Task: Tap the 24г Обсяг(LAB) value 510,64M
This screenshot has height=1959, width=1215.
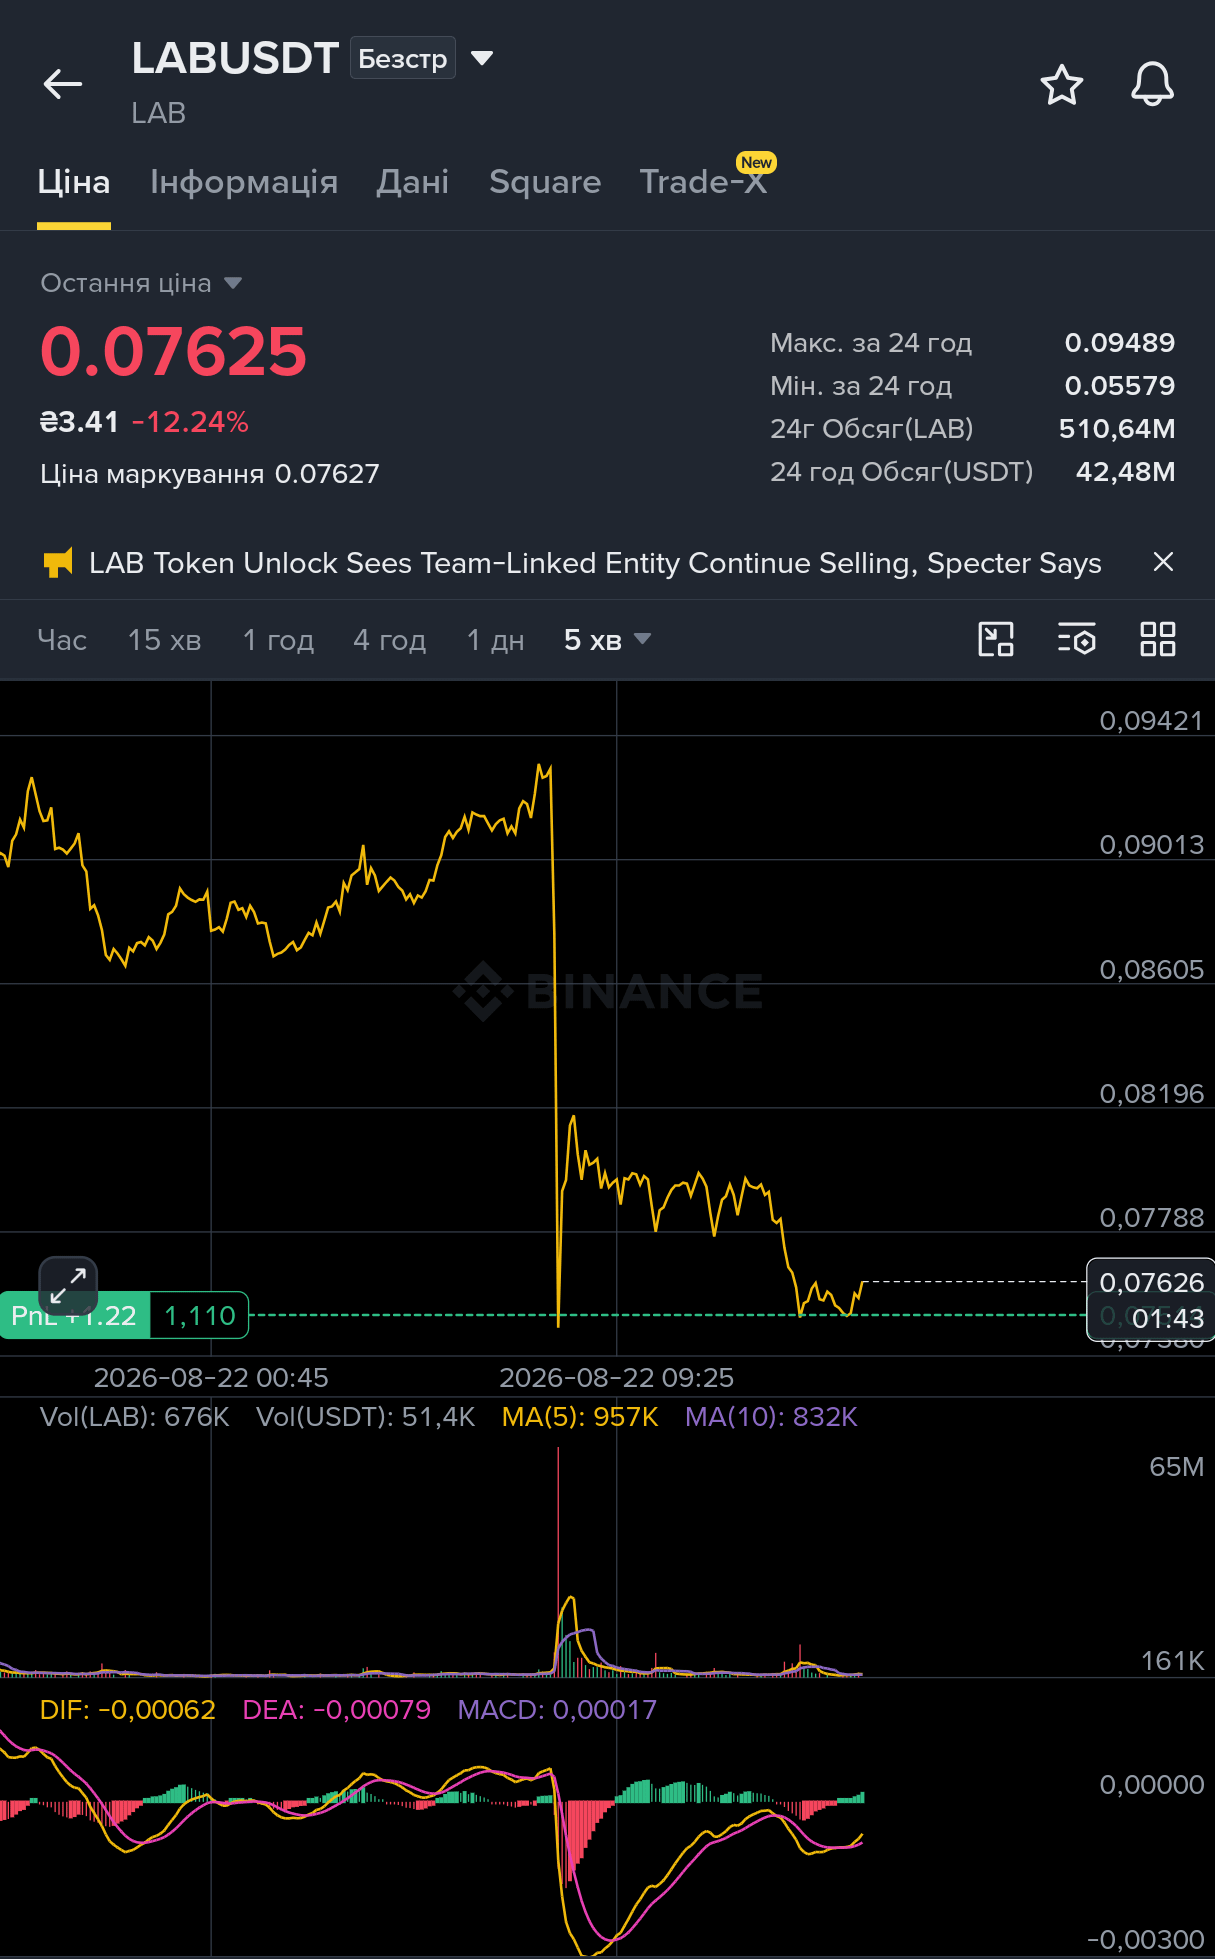Action: click(1117, 429)
